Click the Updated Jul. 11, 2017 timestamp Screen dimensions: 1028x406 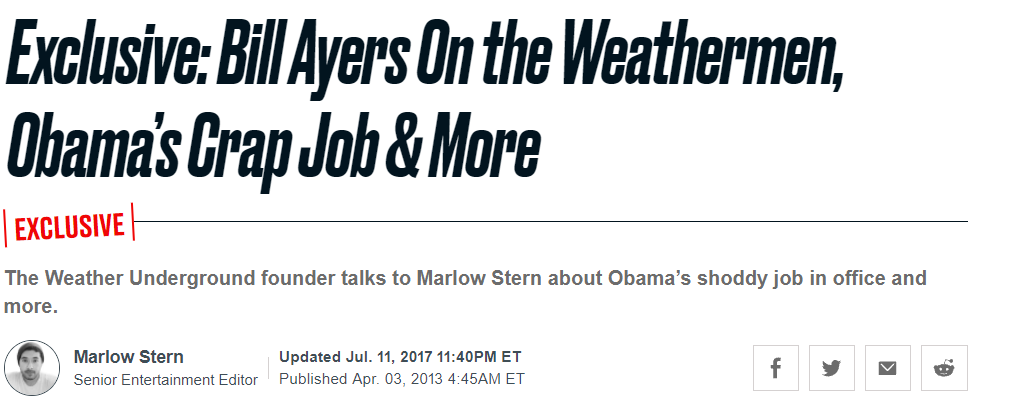pos(400,357)
